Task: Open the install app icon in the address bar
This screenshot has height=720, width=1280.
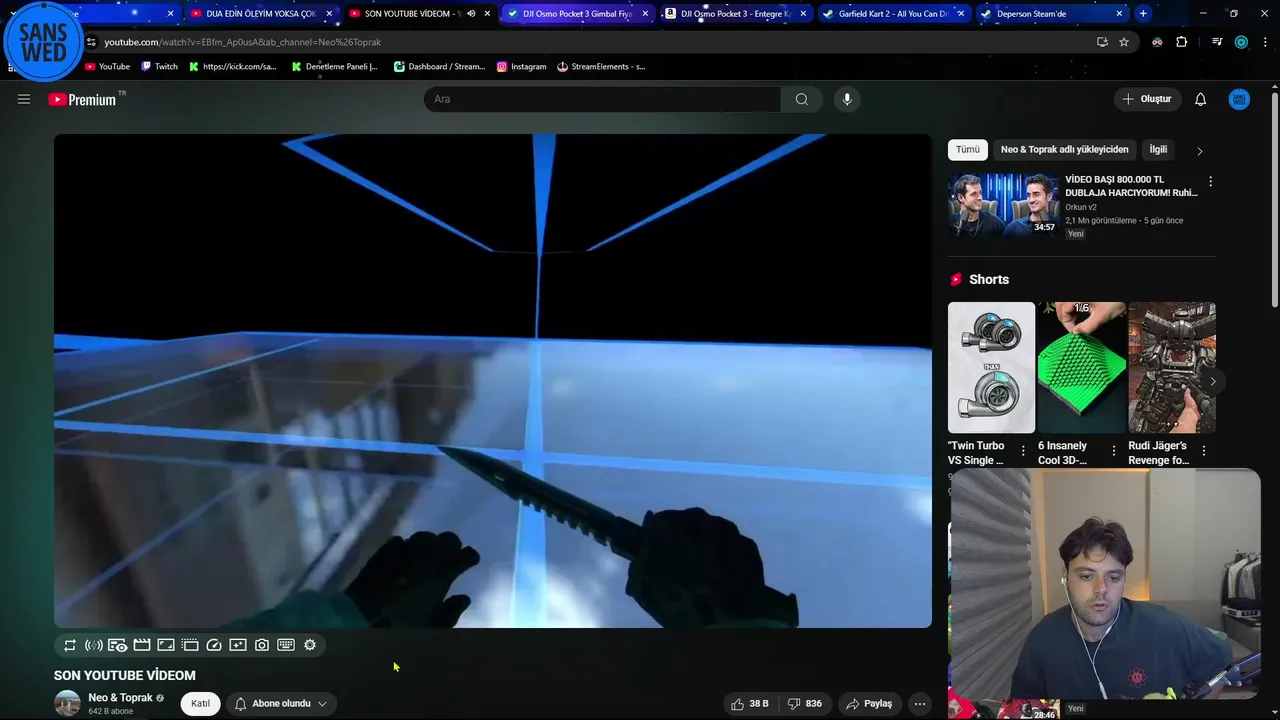Action: [x=1102, y=42]
